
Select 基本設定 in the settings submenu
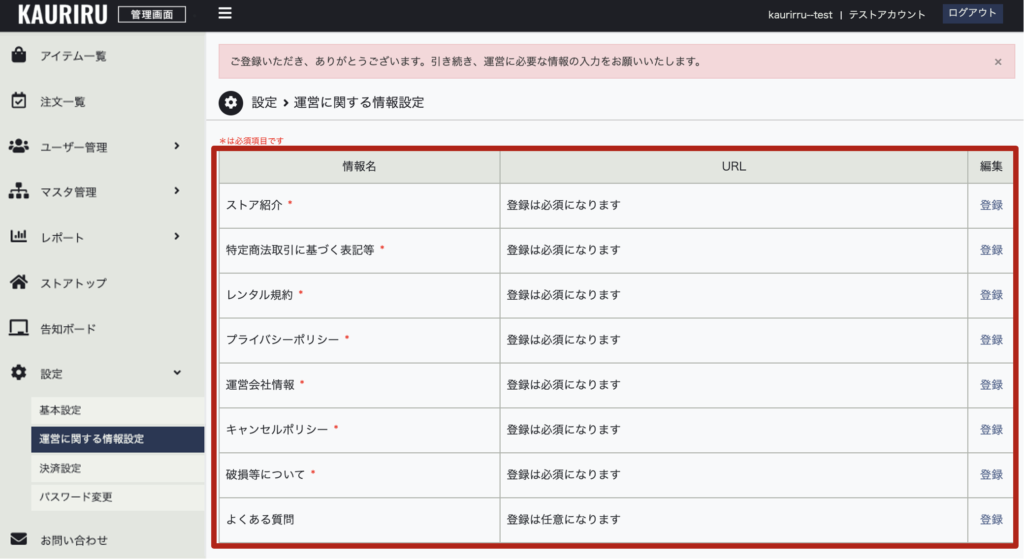60,410
